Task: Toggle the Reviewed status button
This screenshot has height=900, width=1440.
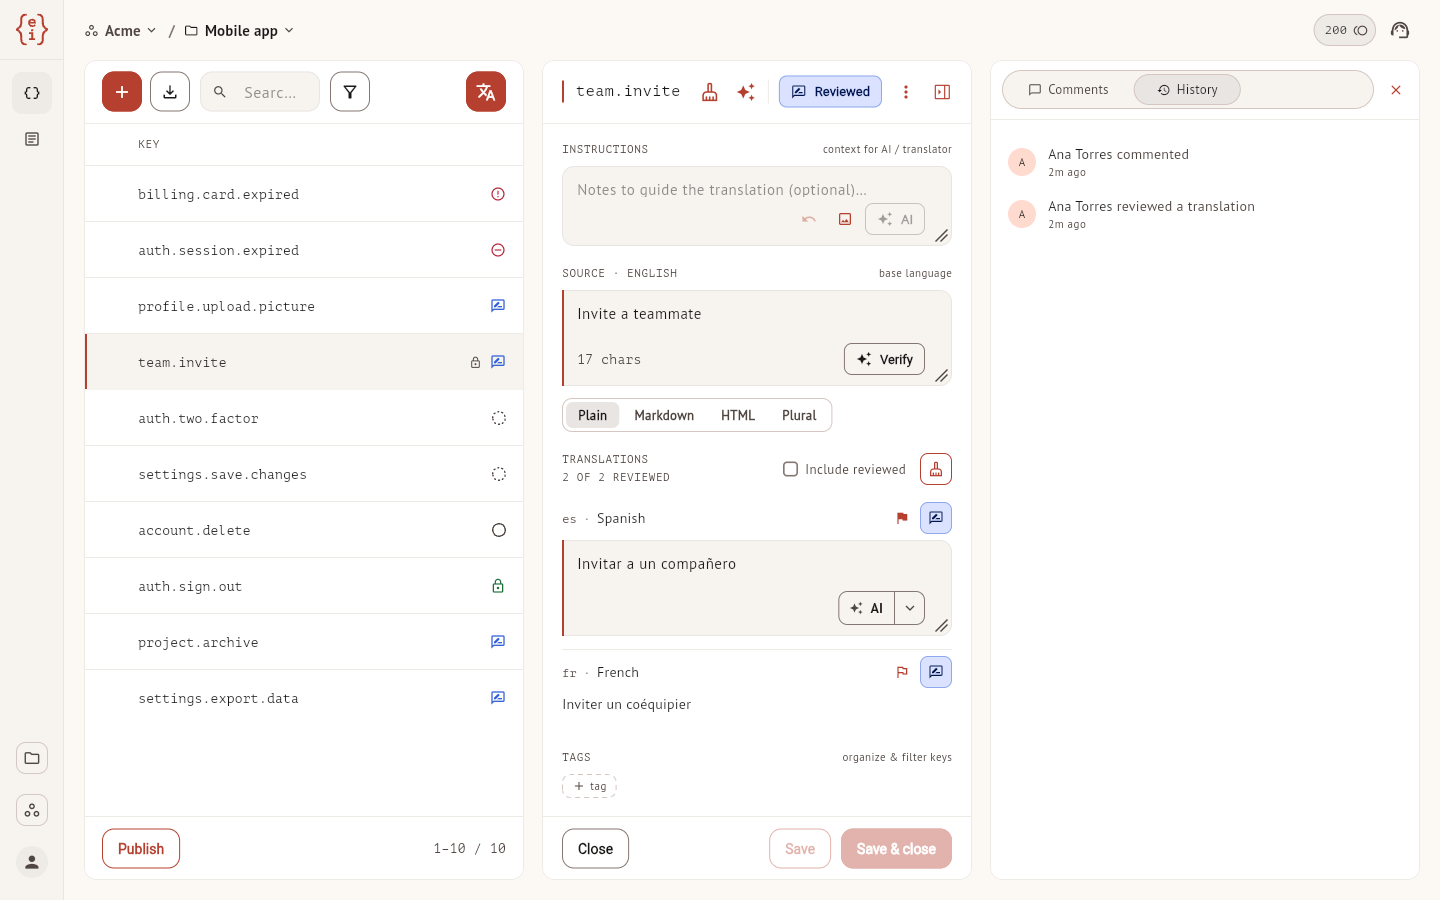Action: (x=831, y=91)
